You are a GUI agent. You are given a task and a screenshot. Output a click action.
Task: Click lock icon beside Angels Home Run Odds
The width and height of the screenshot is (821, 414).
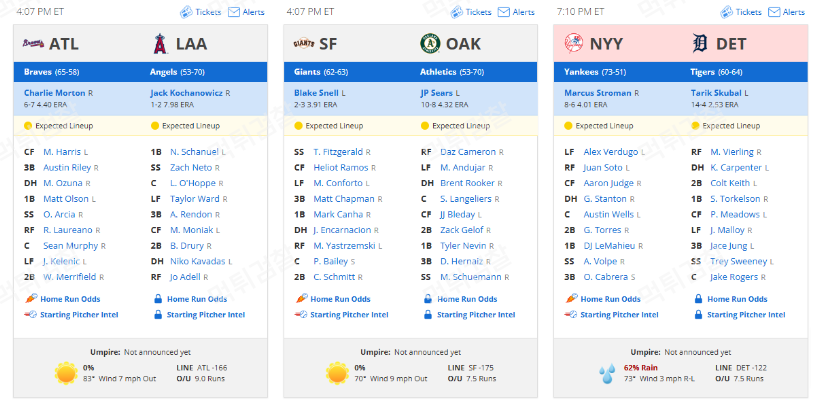pyautogui.click(x=158, y=299)
